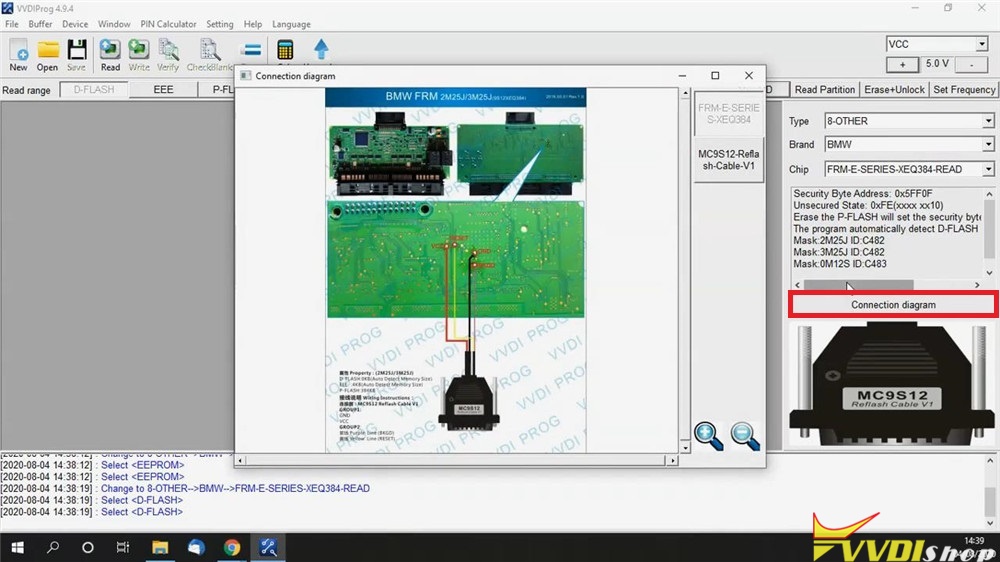Open File Explorer from taskbar
Screen dimensions: 1000x562
coord(159,547)
